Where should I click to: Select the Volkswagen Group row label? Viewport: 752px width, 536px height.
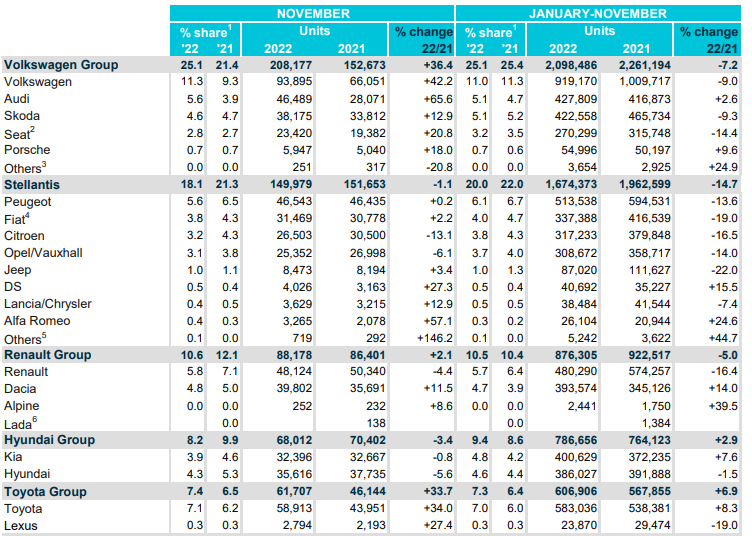(x=61, y=65)
